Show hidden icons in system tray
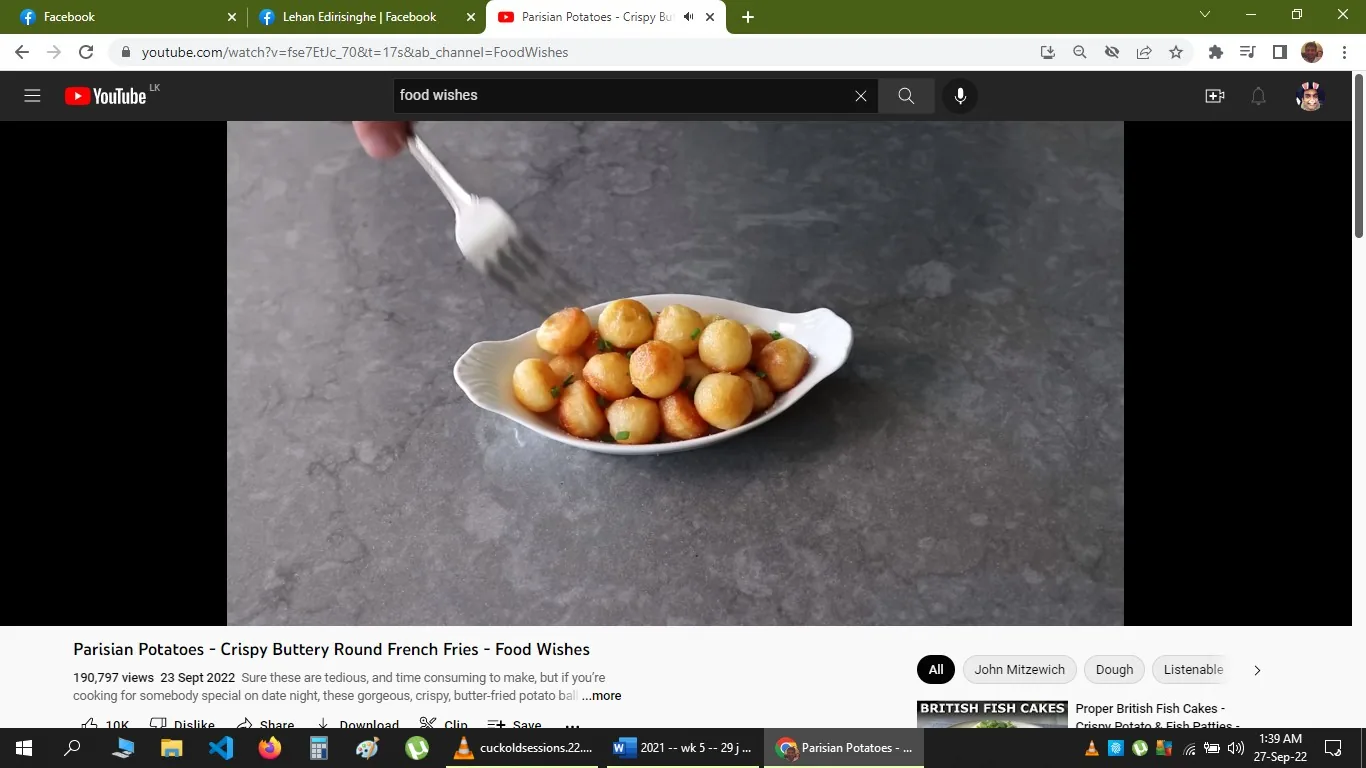 point(1091,747)
